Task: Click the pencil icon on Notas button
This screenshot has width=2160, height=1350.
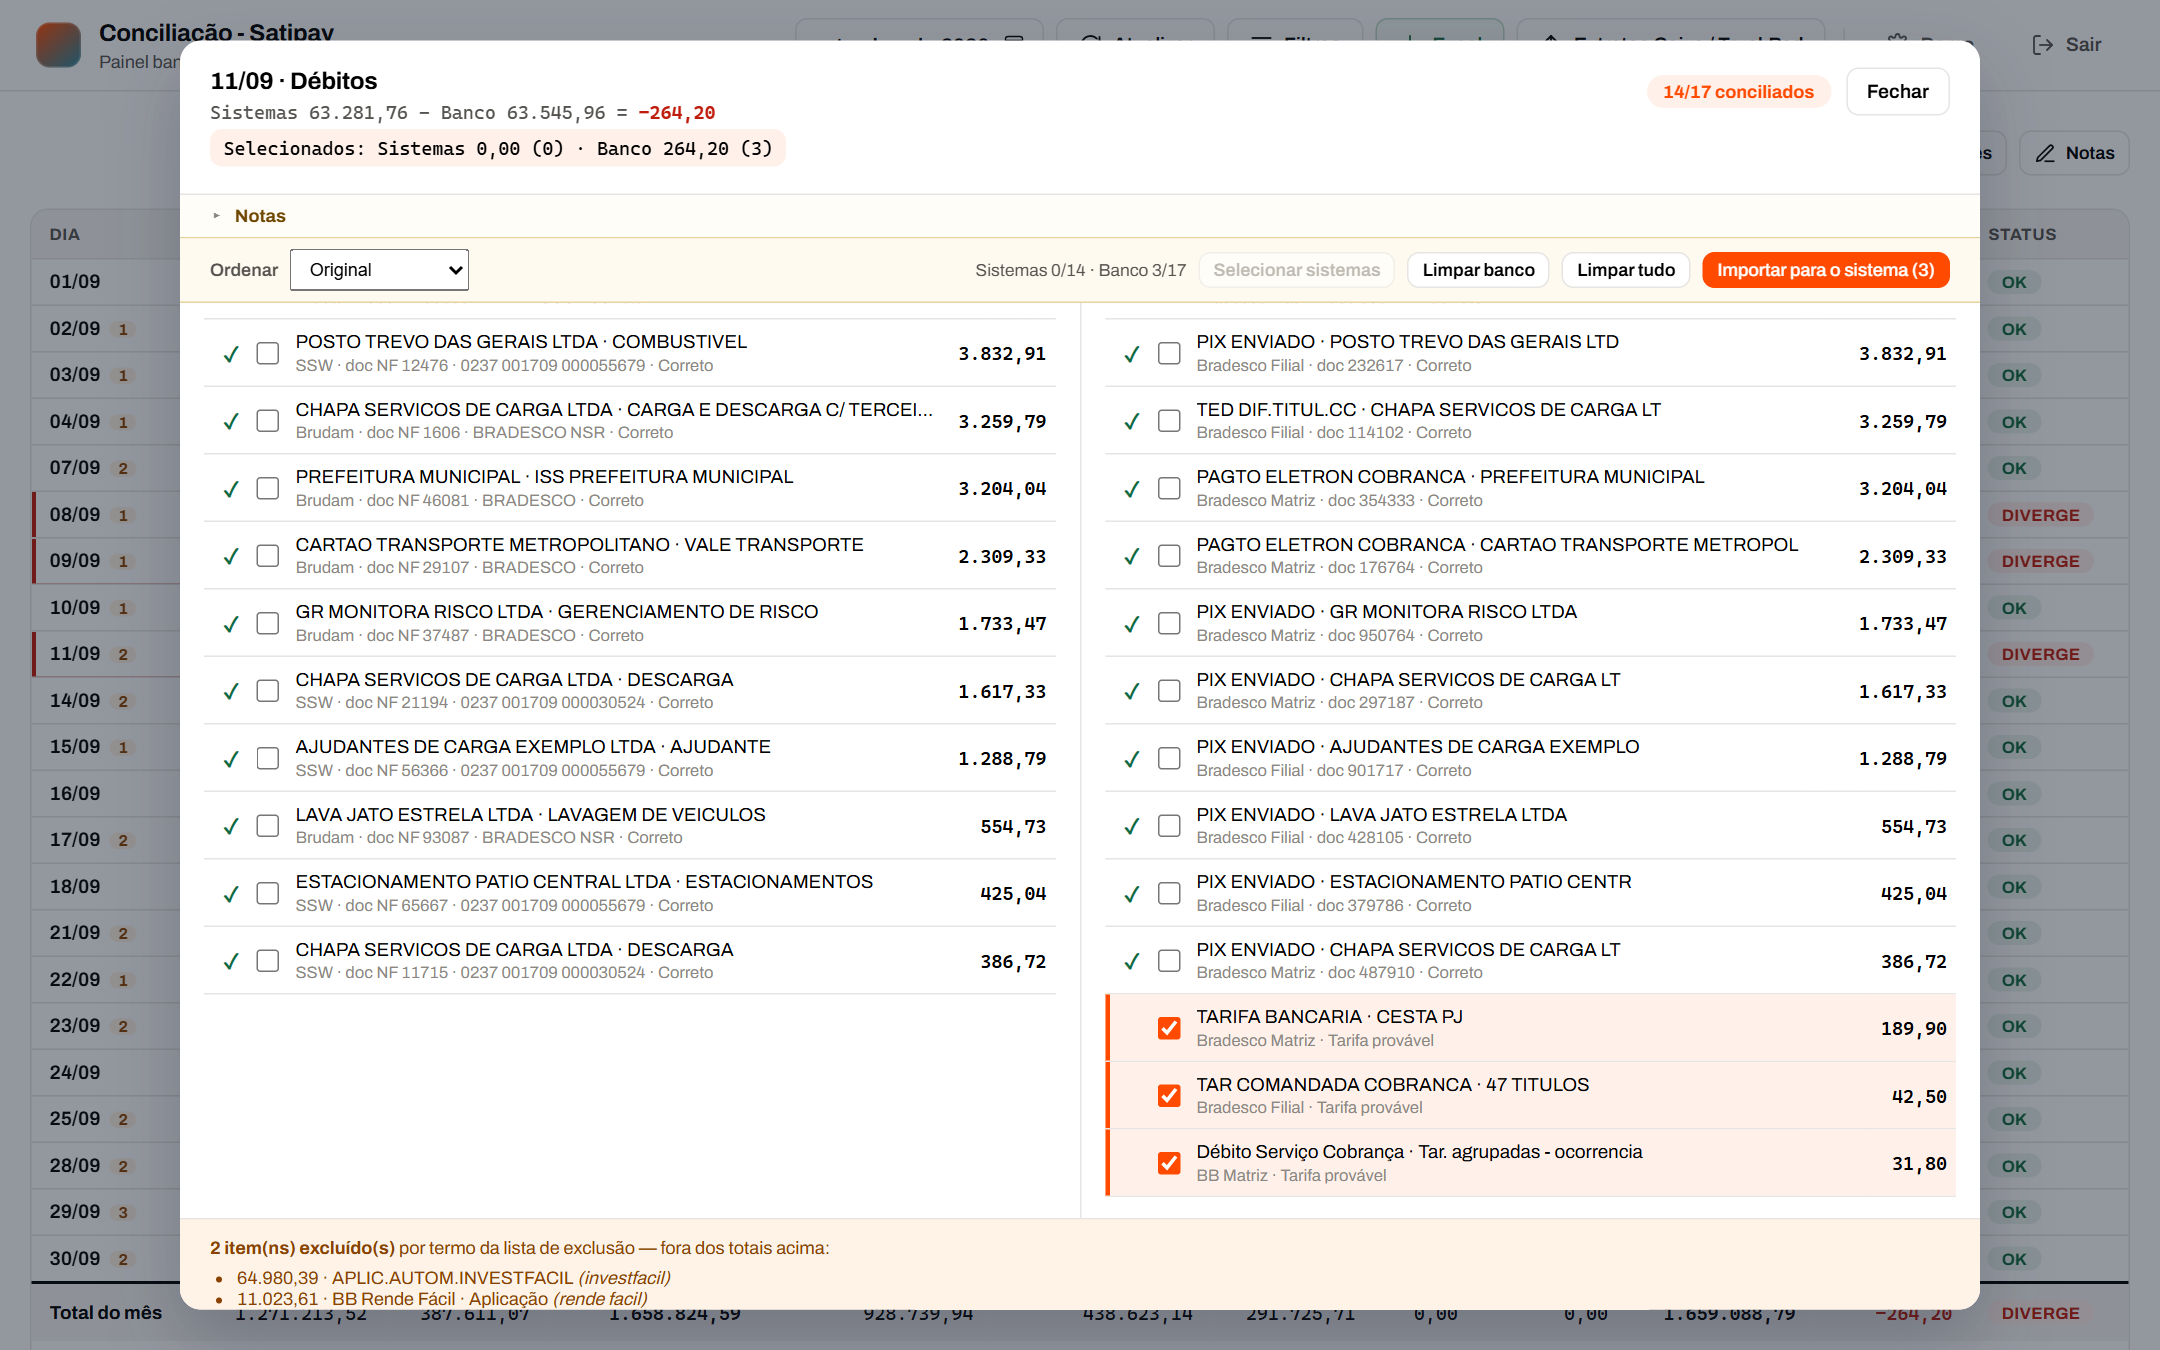Action: 2045,153
